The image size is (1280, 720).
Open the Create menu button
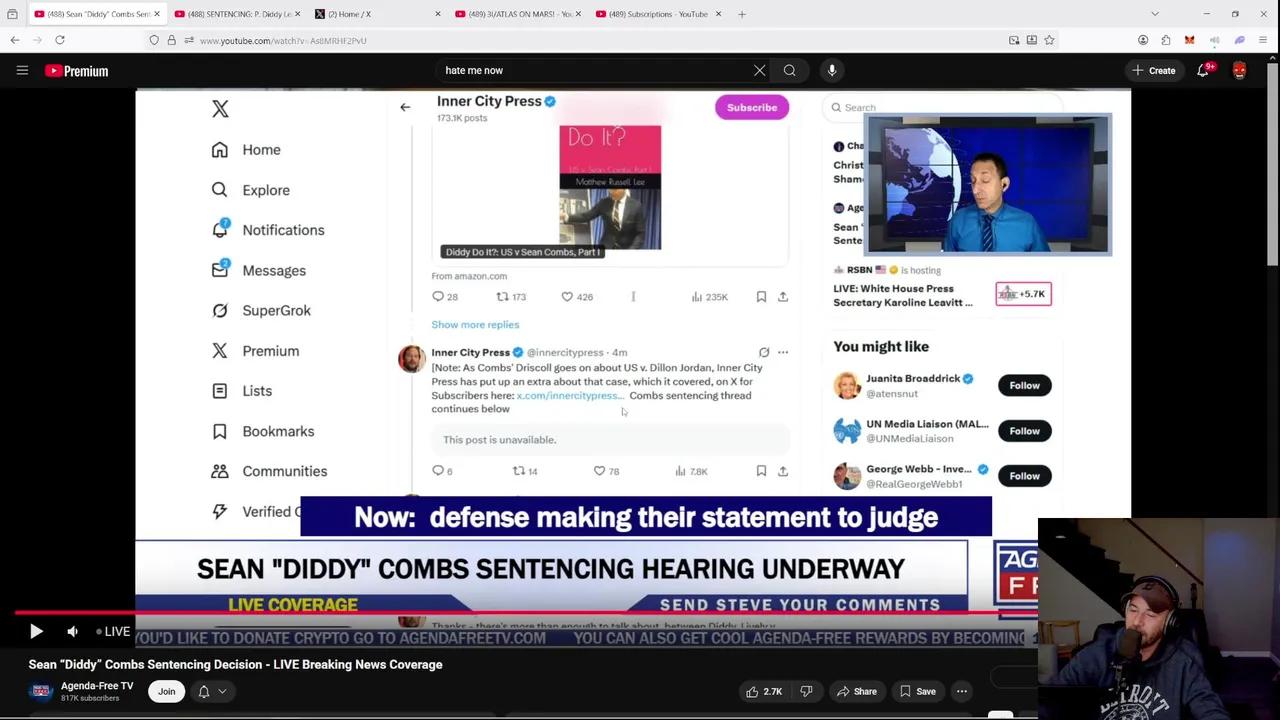(x=1154, y=70)
